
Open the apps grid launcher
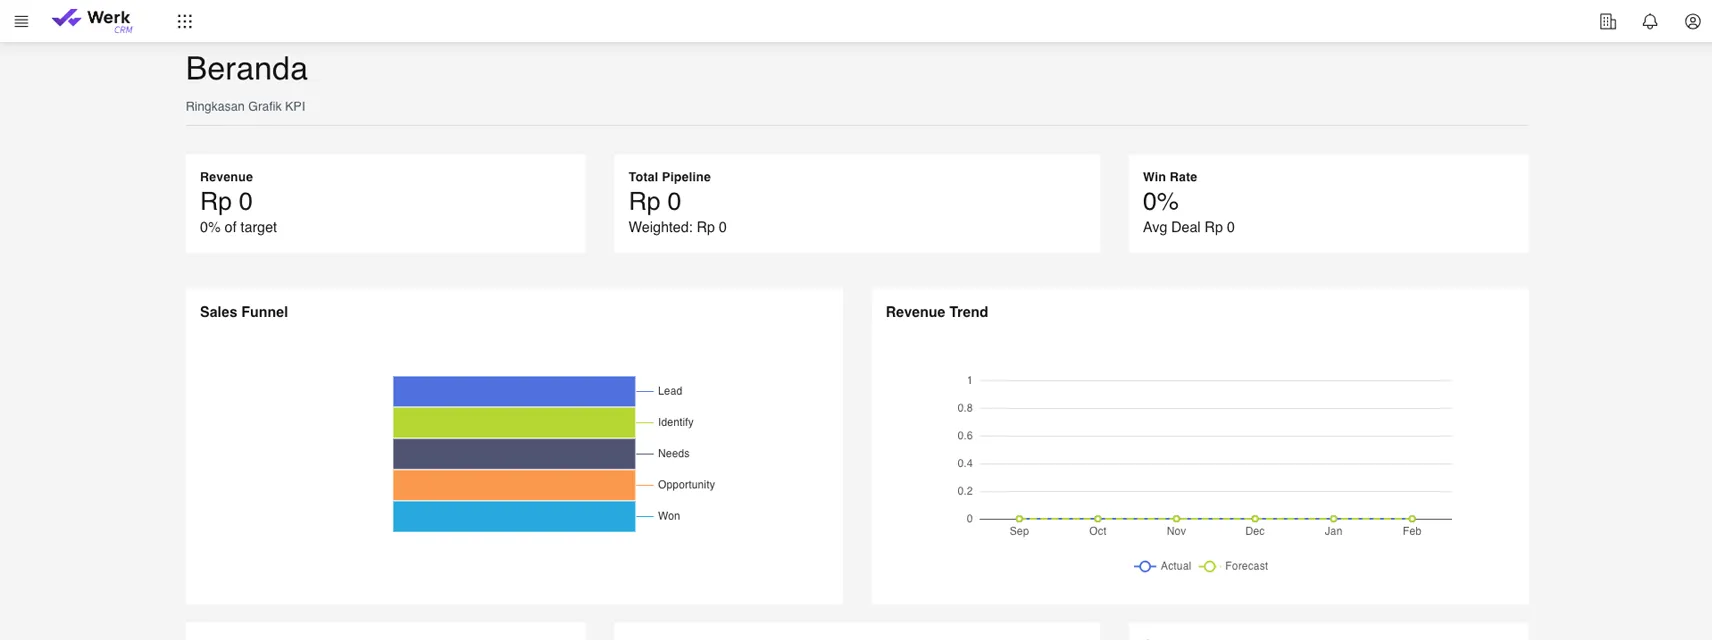pyautogui.click(x=185, y=21)
